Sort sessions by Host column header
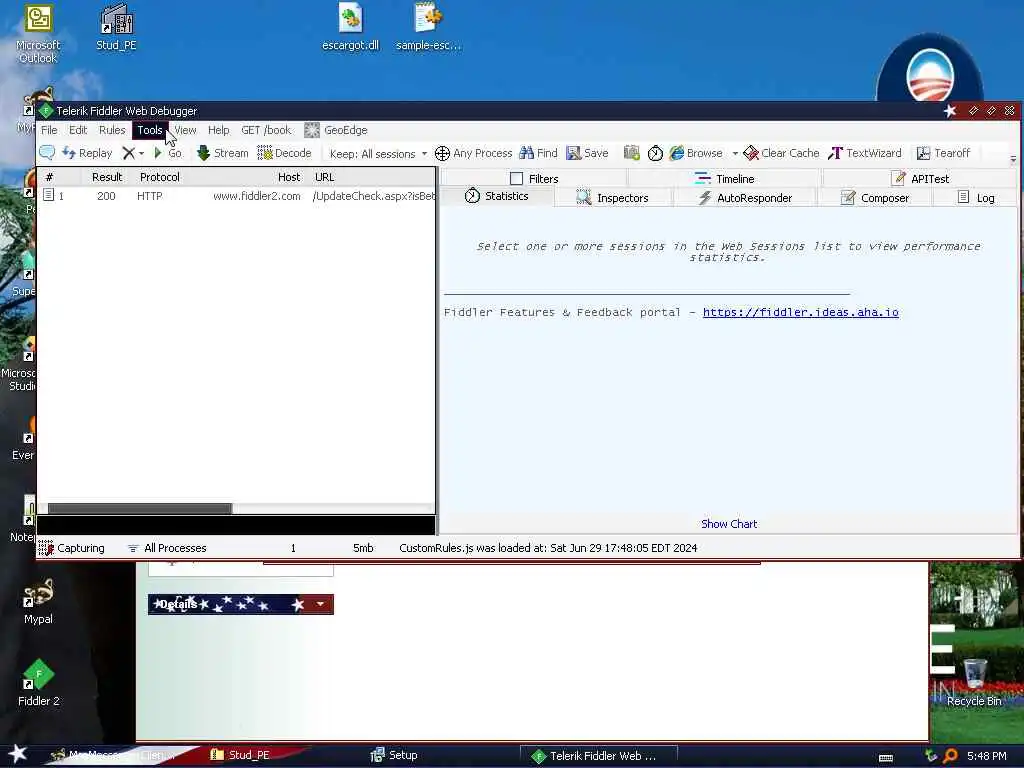Viewport: 1024px width, 768px height. pos(289,177)
